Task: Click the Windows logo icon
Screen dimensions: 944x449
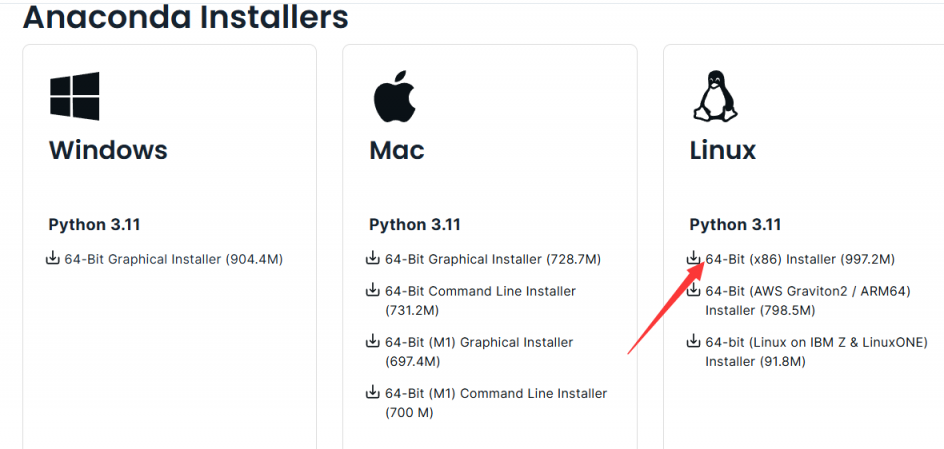Action: [x=75, y=97]
